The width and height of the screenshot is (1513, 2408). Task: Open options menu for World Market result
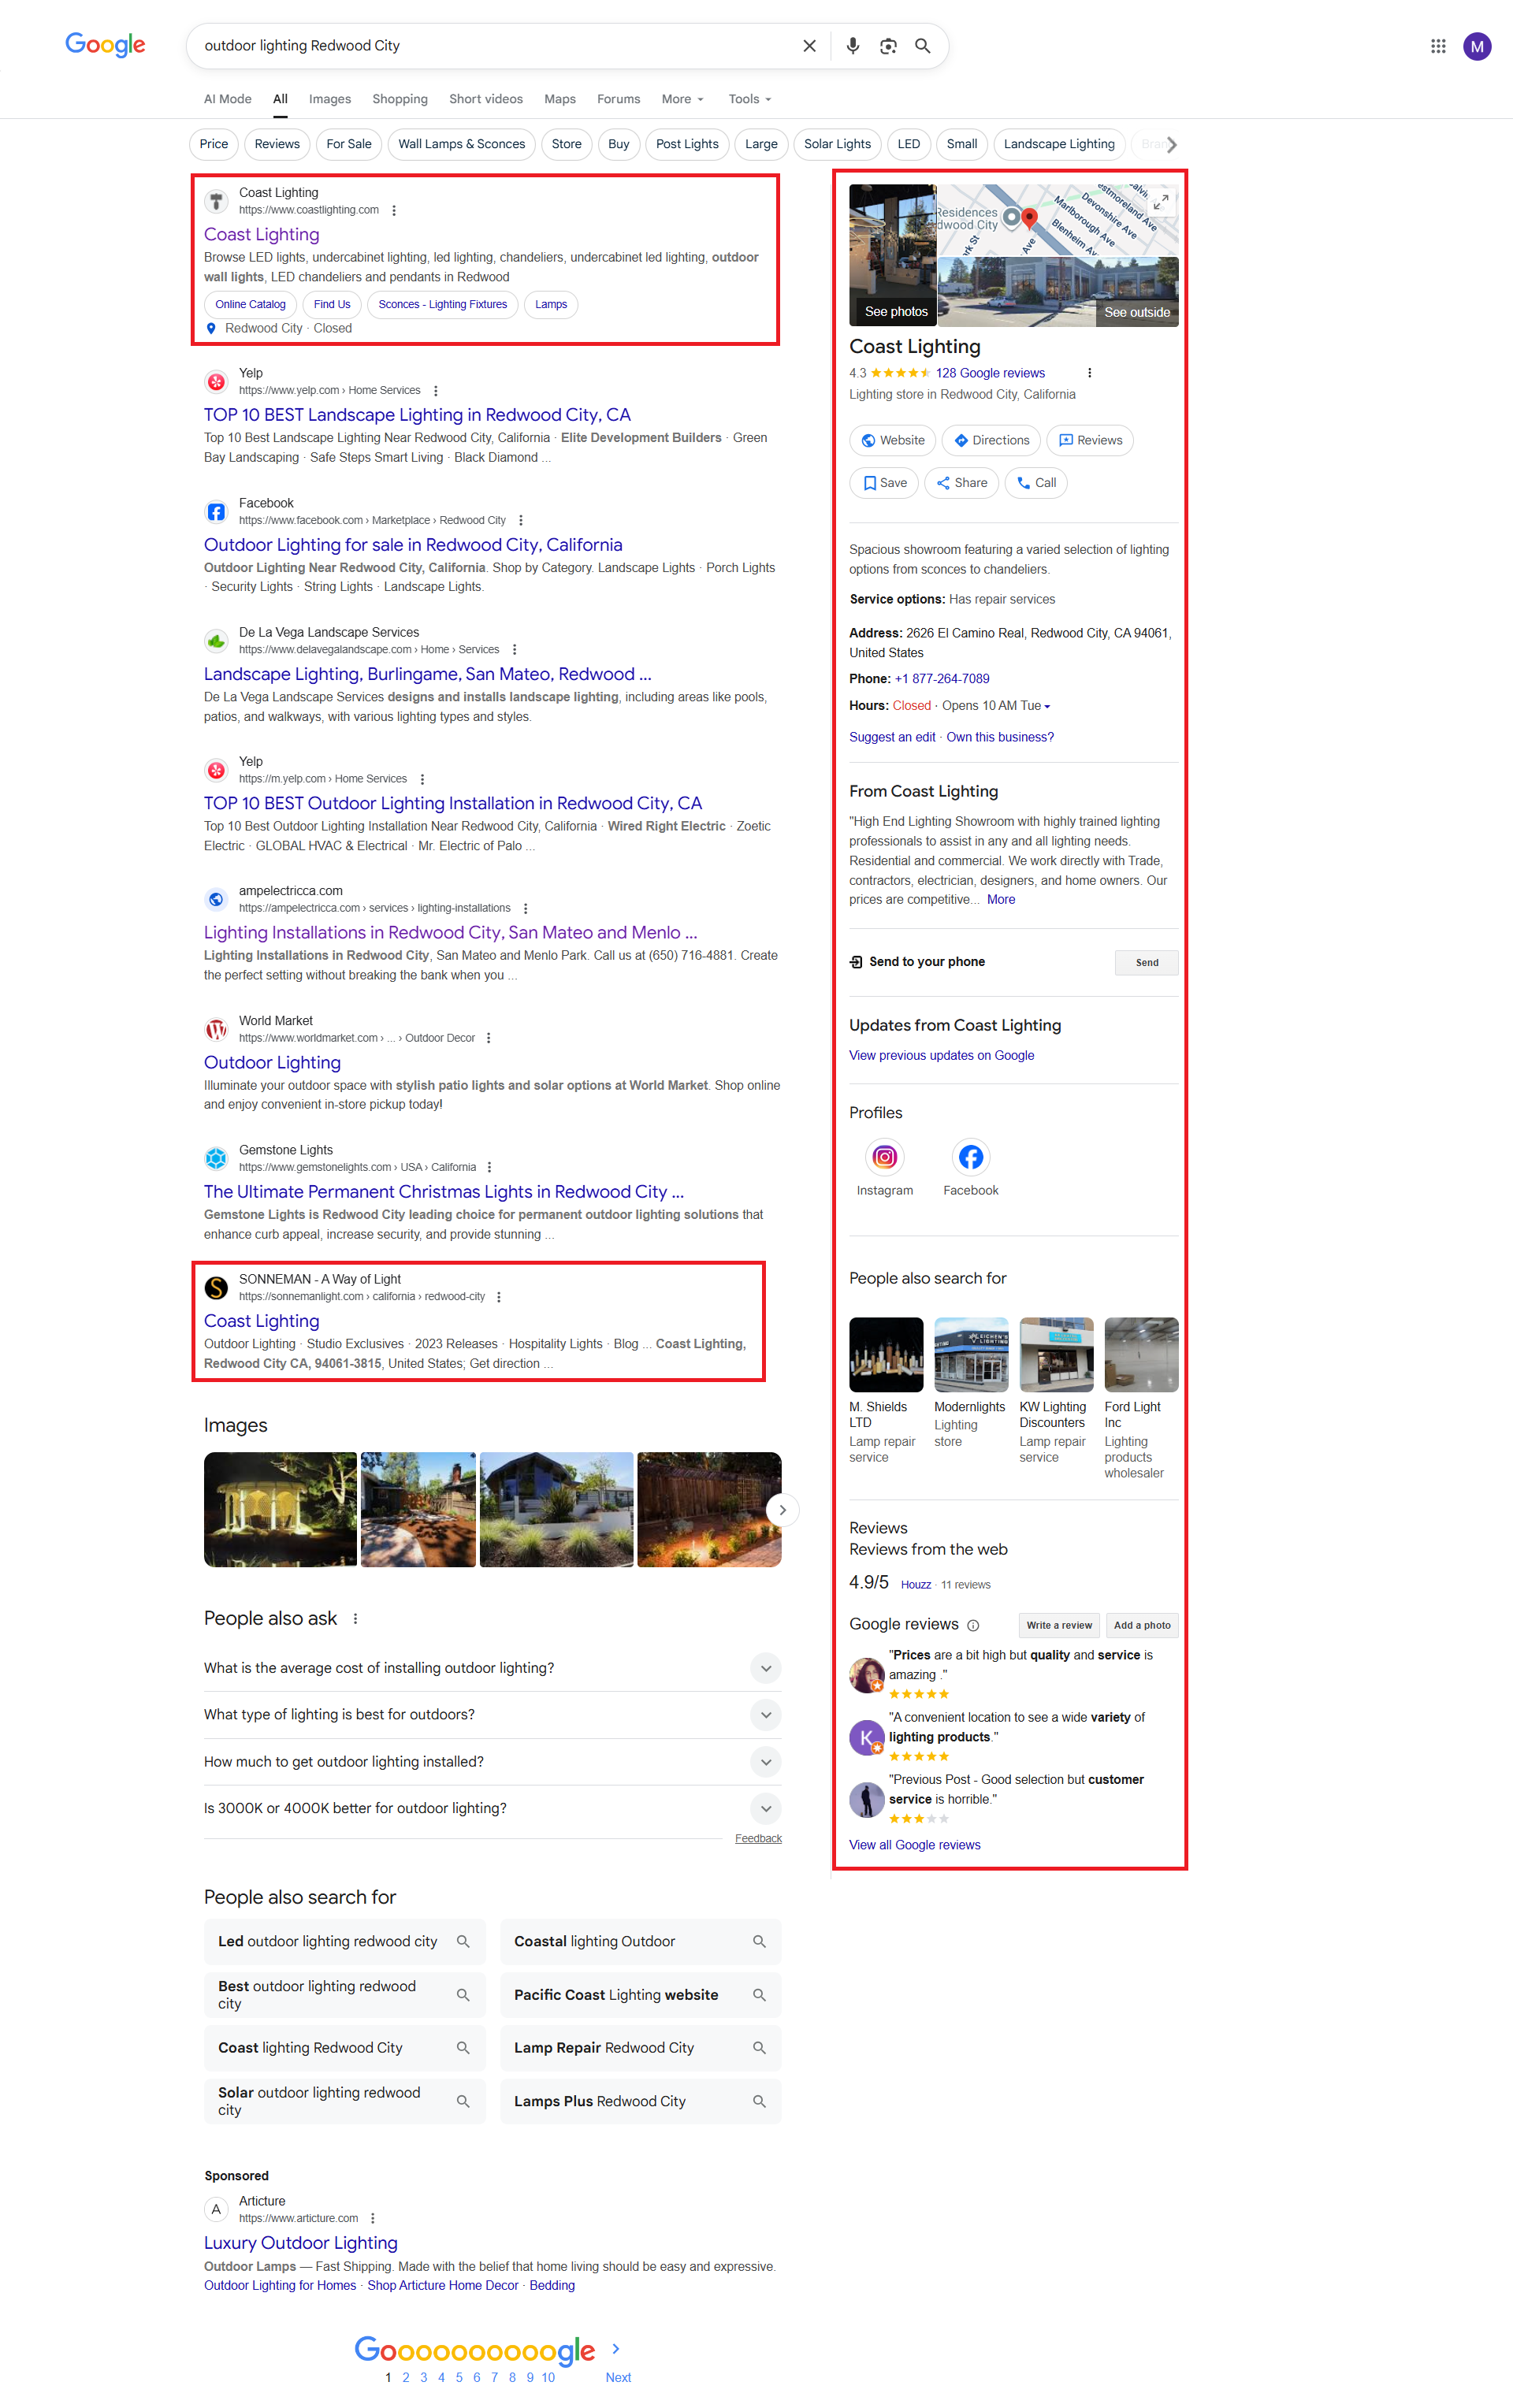[x=489, y=1038]
